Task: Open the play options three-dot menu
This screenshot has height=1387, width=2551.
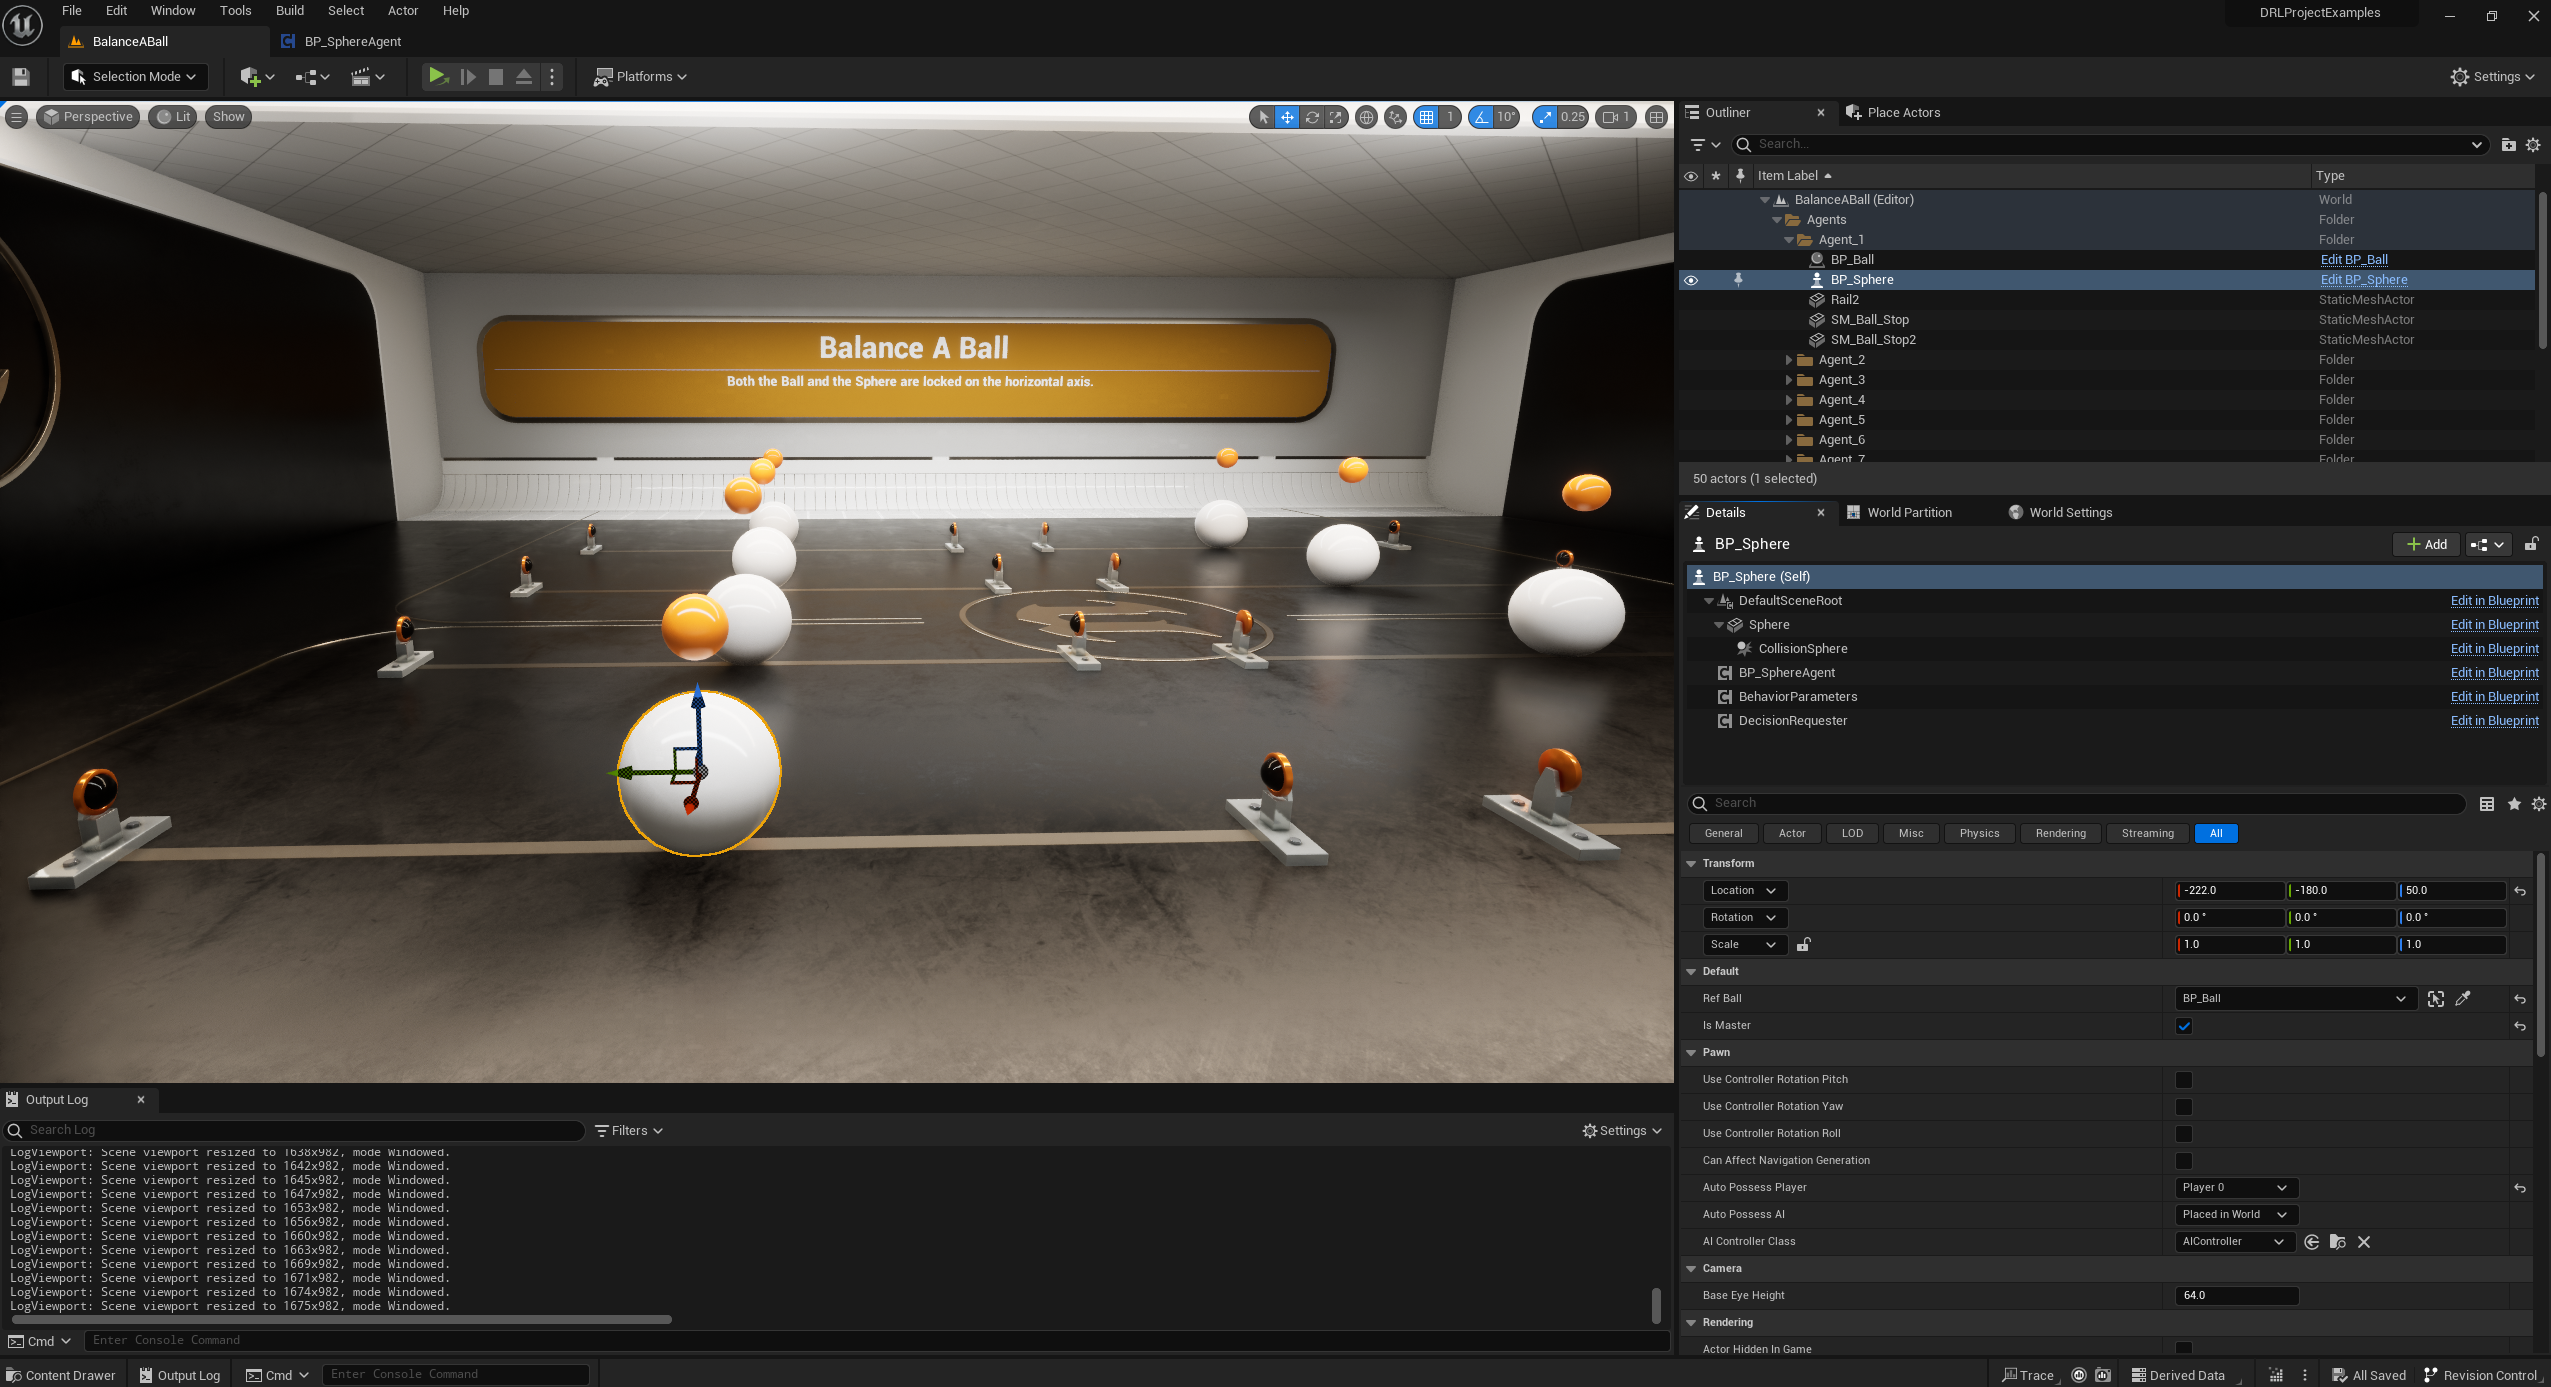Action: (552, 77)
